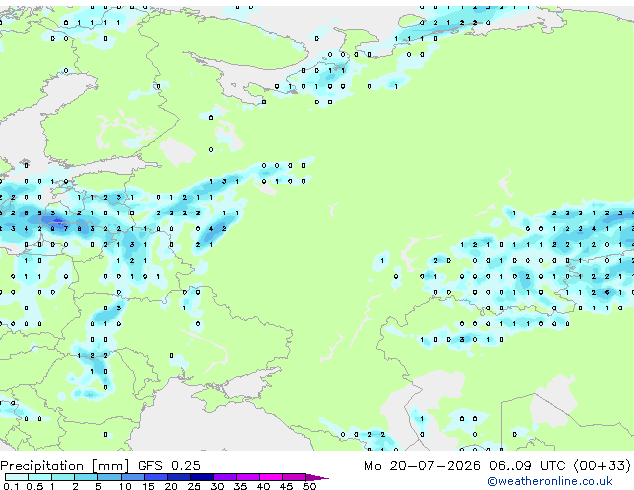
Task: Click the 'GFS' model name
Action: tap(150, 466)
